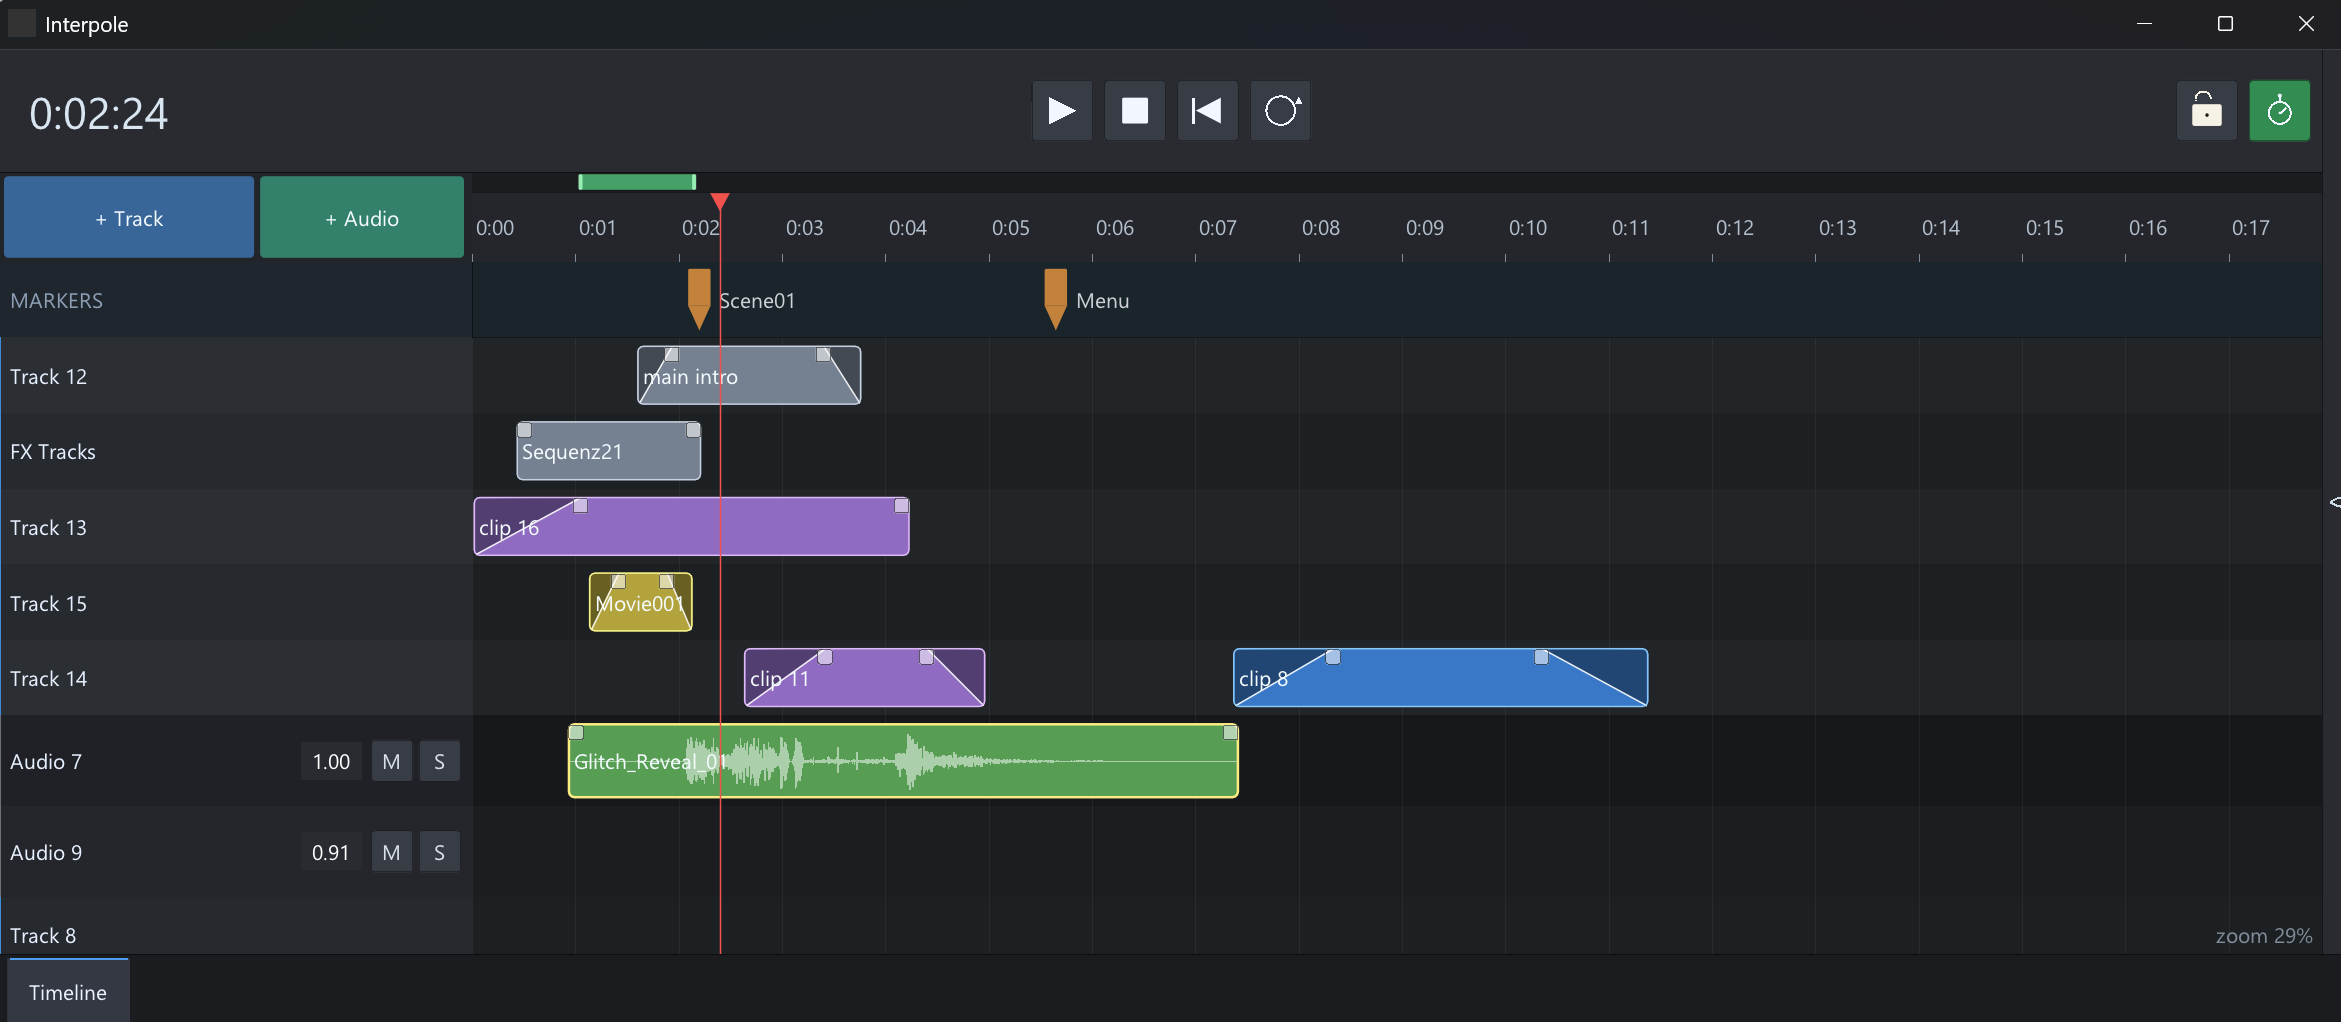Start playback with the Play button
Image resolution: width=2341 pixels, height=1022 pixels.
1061,111
